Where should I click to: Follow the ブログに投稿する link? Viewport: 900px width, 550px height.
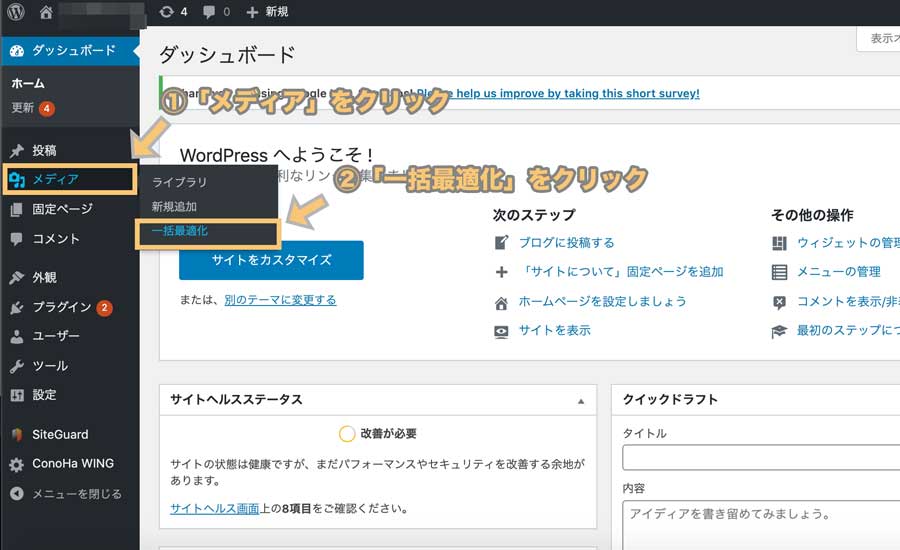pyautogui.click(x=567, y=242)
